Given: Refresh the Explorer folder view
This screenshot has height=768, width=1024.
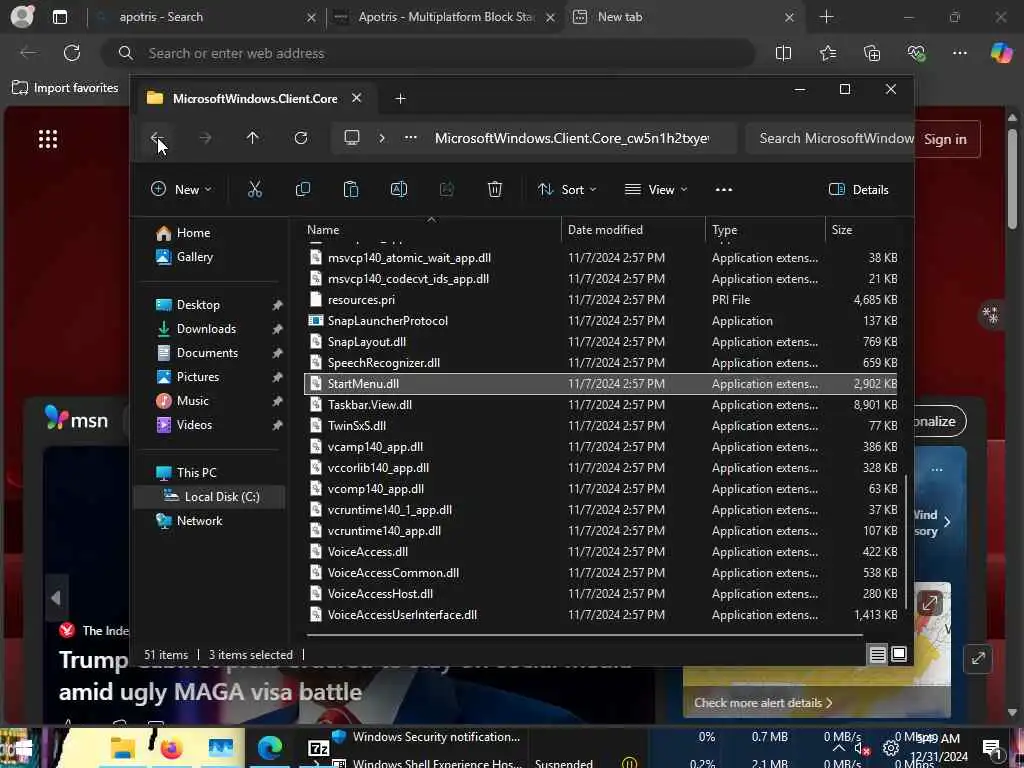Looking at the screenshot, I should (x=300, y=138).
